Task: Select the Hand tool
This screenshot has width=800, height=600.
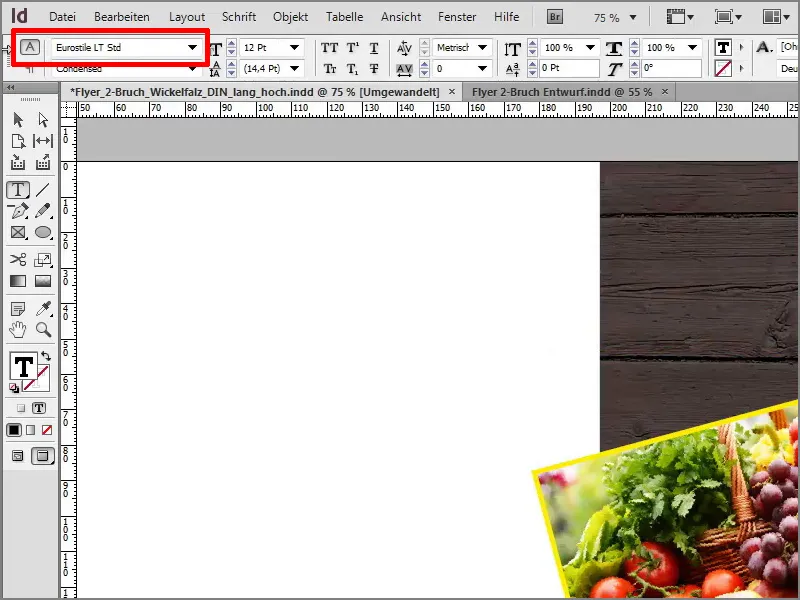Action: tap(18, 330)
